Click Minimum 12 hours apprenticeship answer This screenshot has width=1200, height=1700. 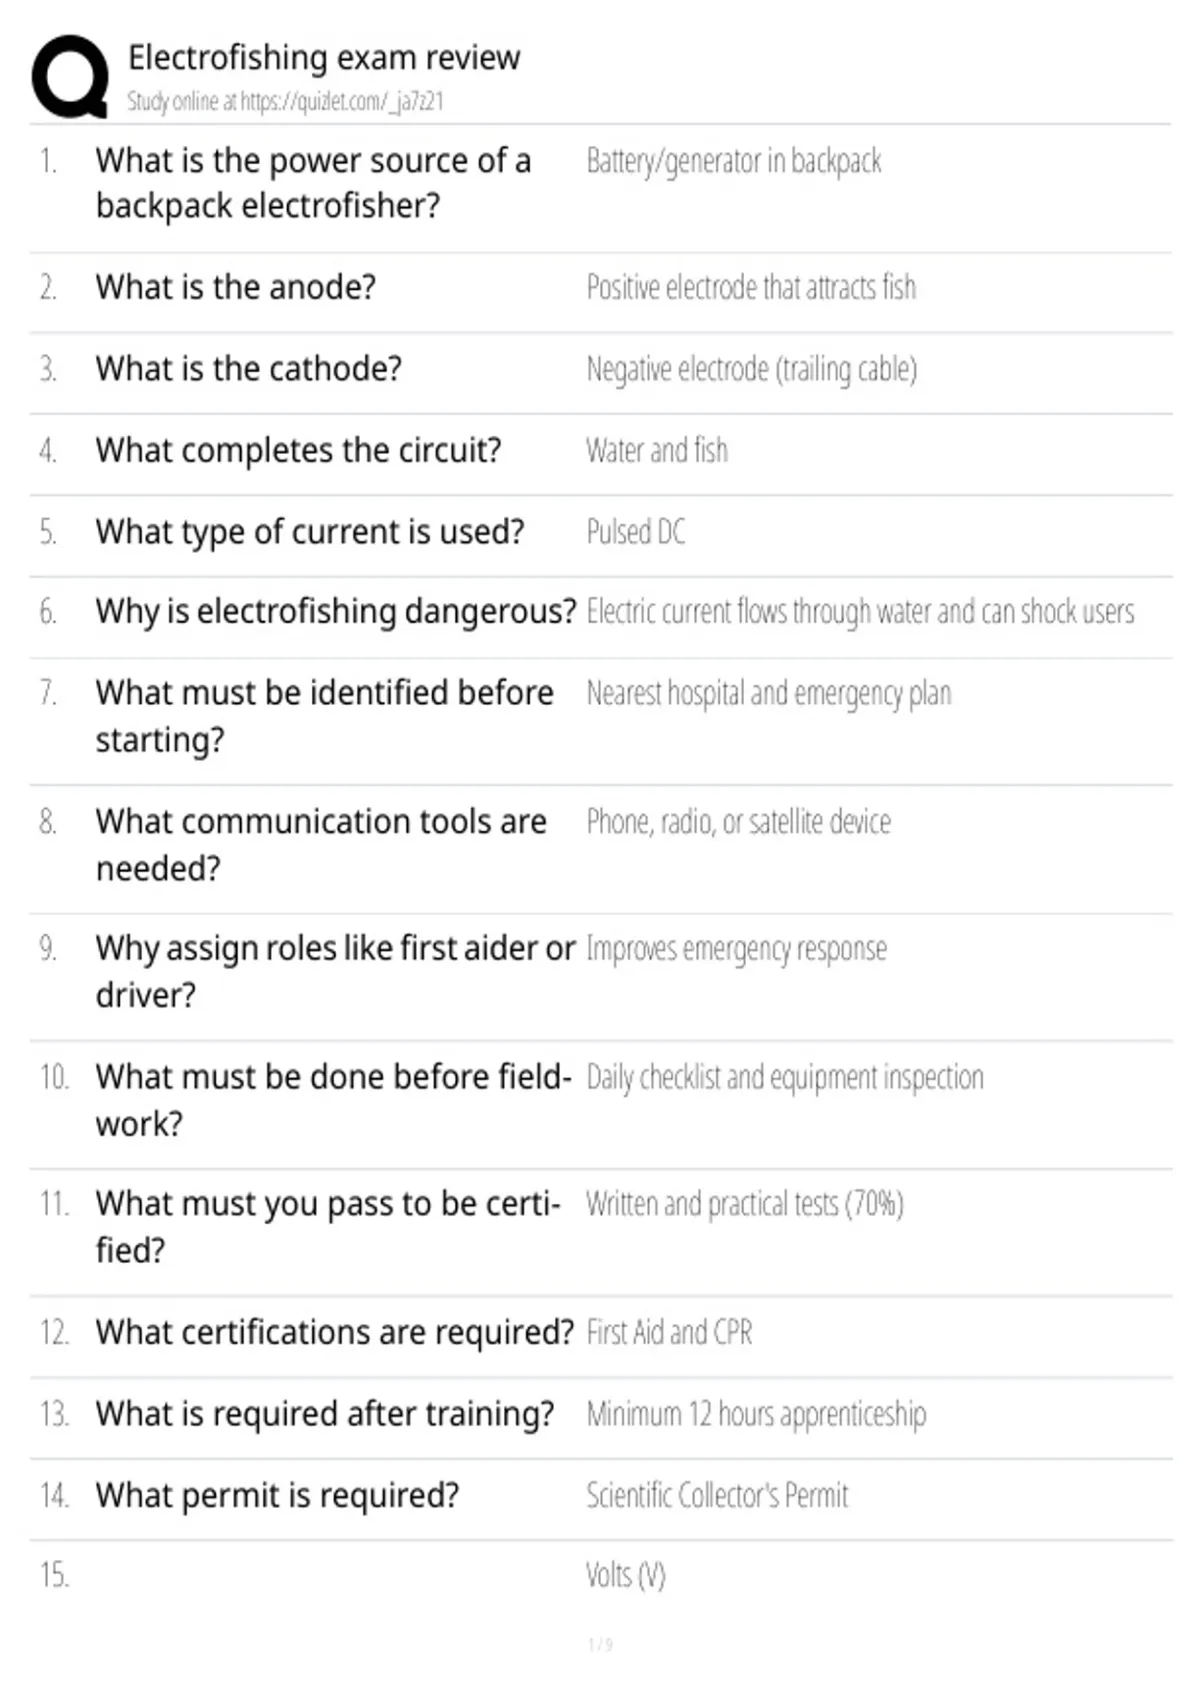pyautogui.click(x=756, y=1414)
